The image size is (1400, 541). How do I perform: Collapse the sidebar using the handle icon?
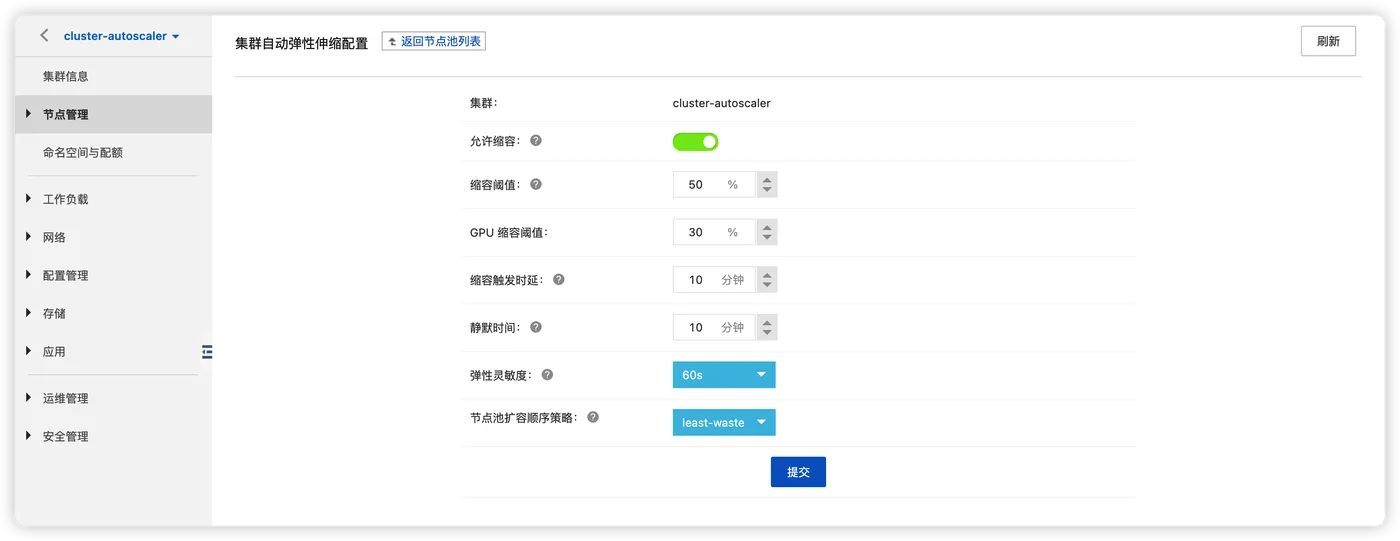207,351
